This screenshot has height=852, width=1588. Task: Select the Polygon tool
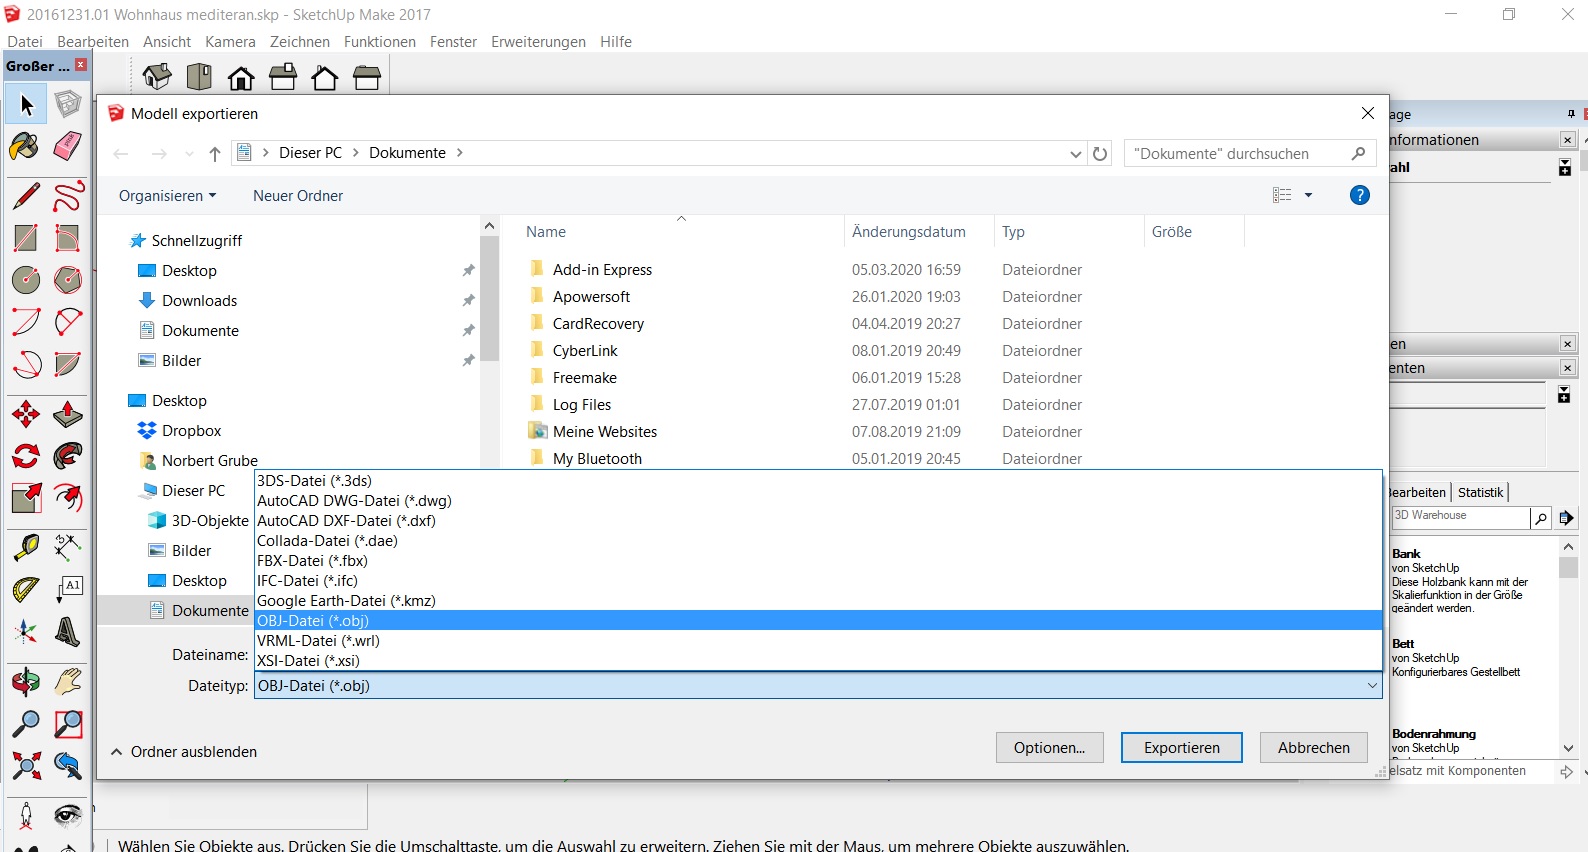tap(68, 279)
